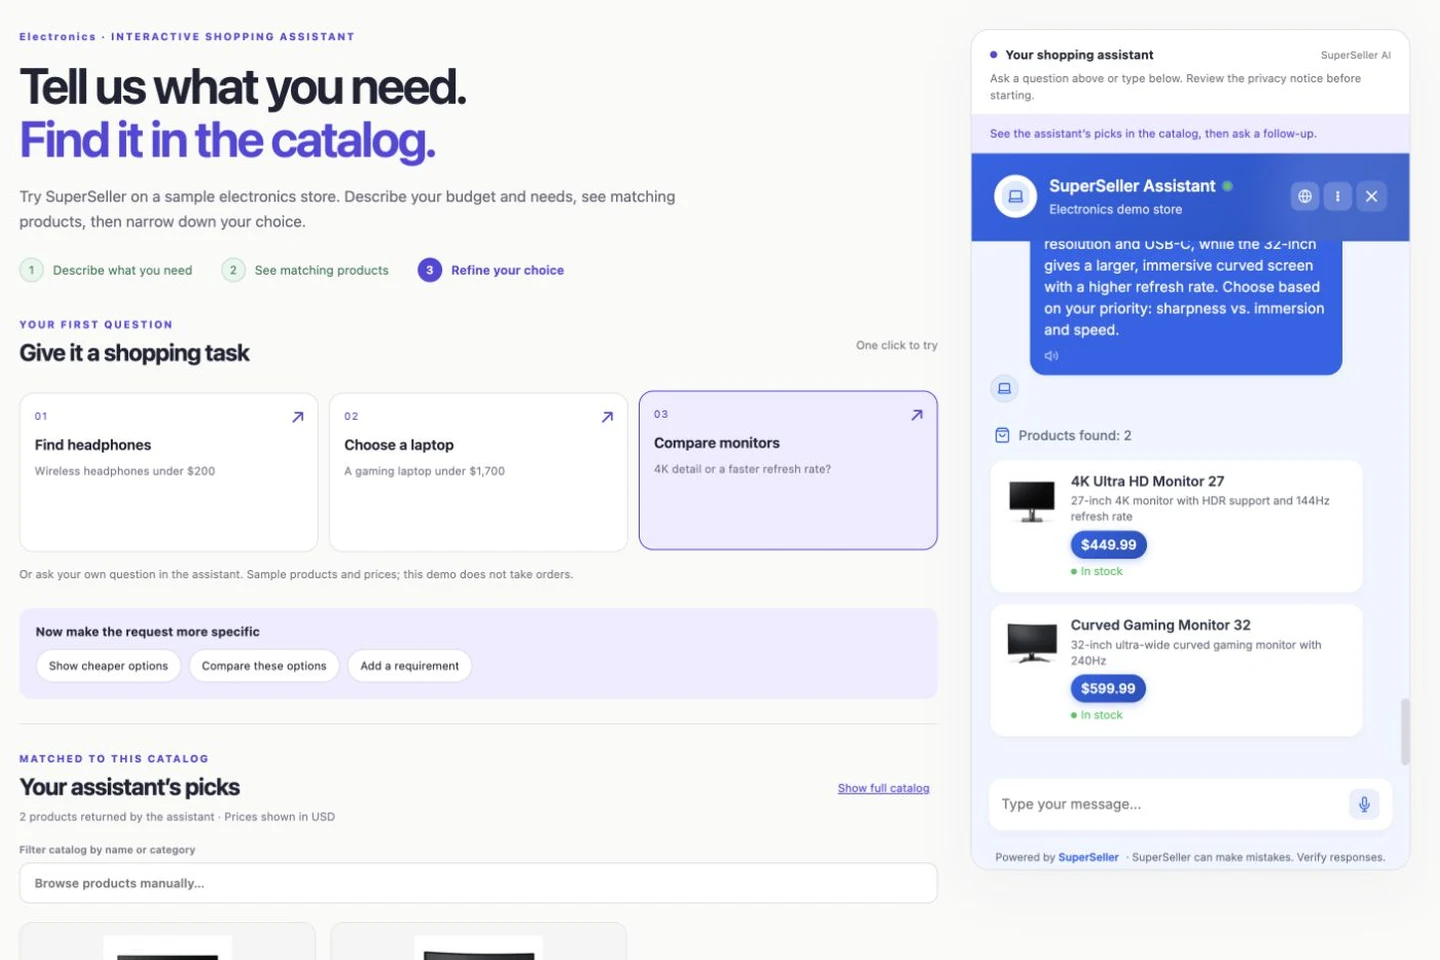This screenshot has height=960, width=1440.
Task: Click the Curved Gaming Monitor 32 title
Action: (x=1160, y=625)
